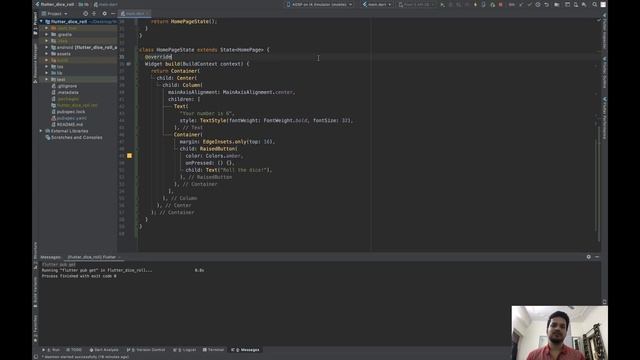Image resolution: width=640 pixels, height=360 pixels.
Task: Expand the gradle folder
Action: tap(47, 35)
